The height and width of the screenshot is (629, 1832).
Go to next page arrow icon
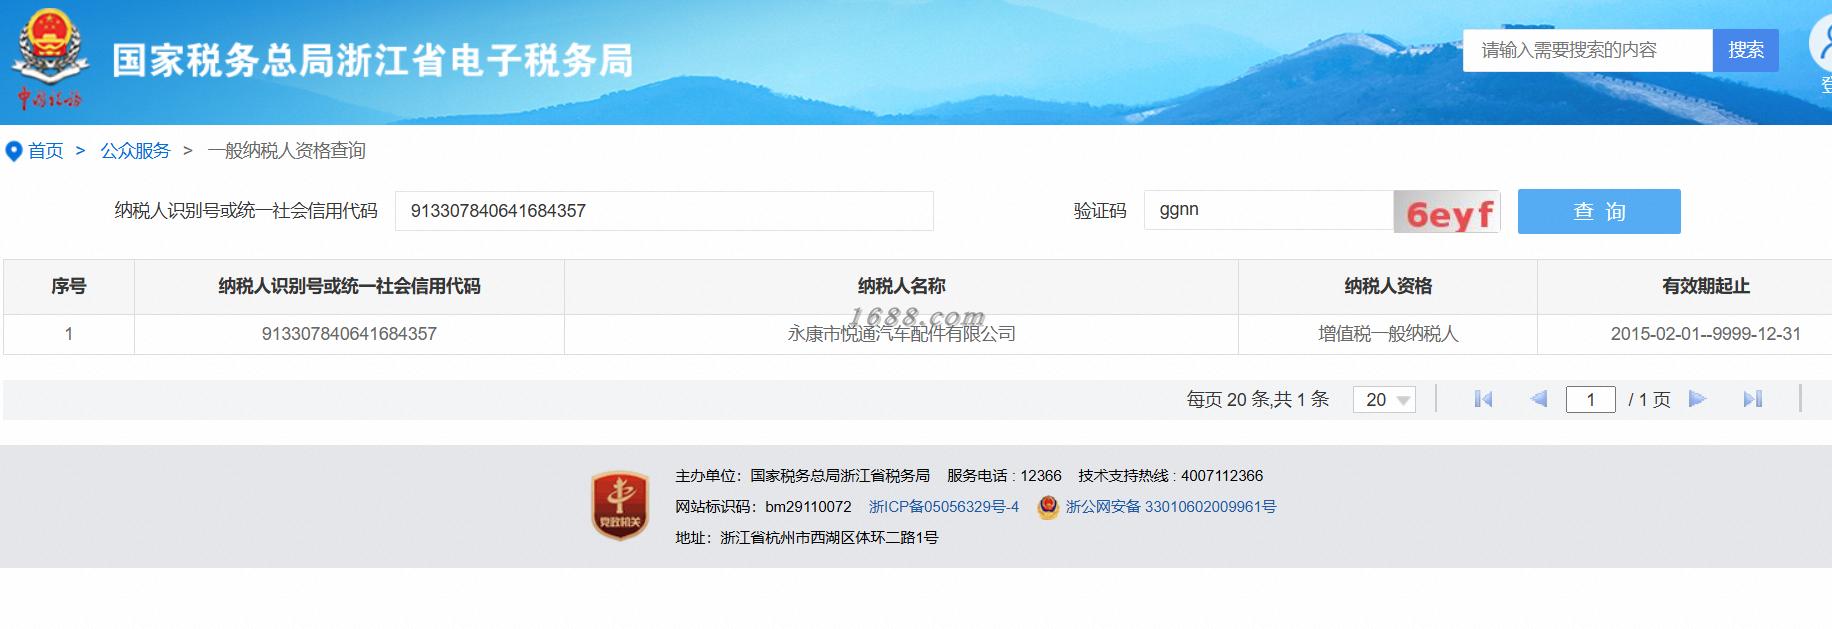[x=1697, y=399]
